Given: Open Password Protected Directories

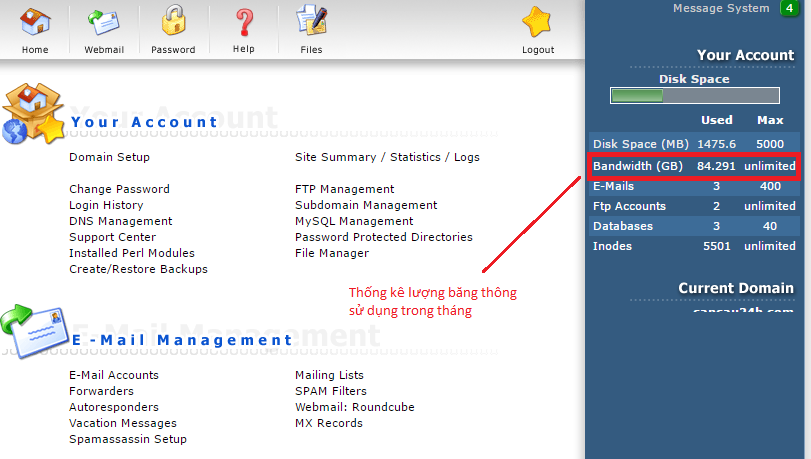Looking at the screenshot, I should click(x=383, y=237).
